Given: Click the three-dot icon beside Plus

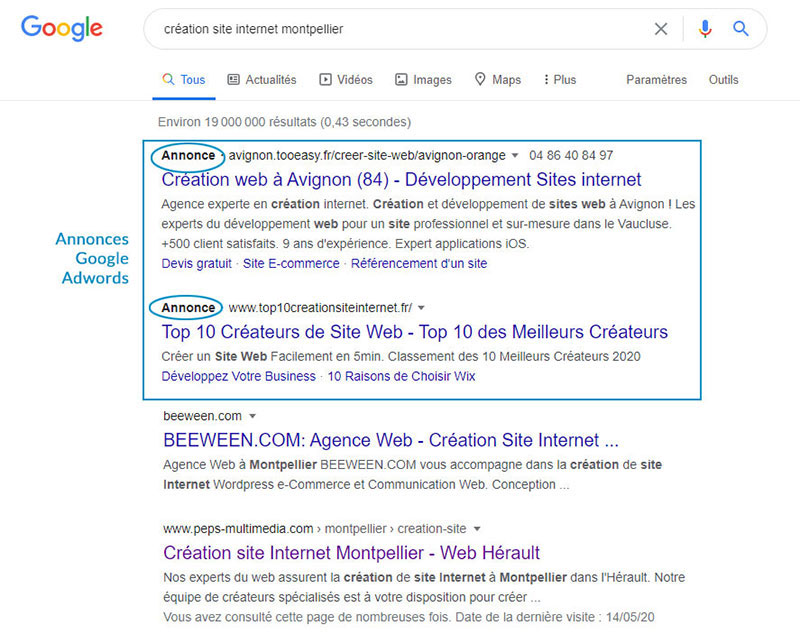Looking at the screenshot, I should 546,80.
